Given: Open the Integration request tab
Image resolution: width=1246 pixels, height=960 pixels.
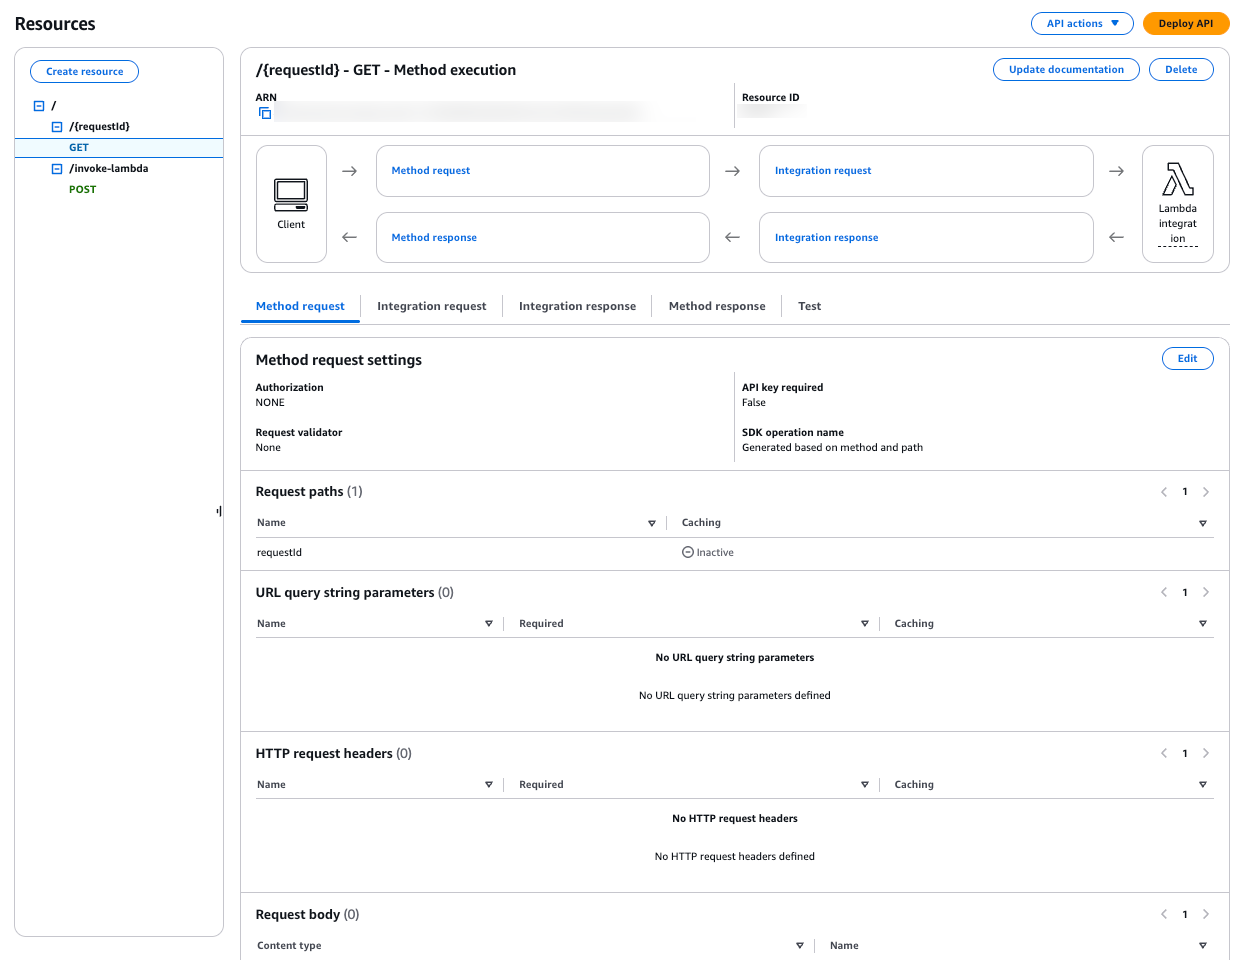Looking at the screenshot, I should pyautogui.click(x=431, y=306).
